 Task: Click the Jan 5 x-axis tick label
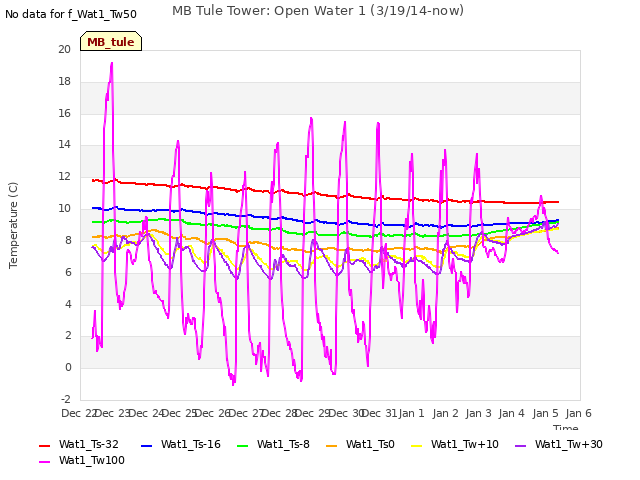[545, 413]
